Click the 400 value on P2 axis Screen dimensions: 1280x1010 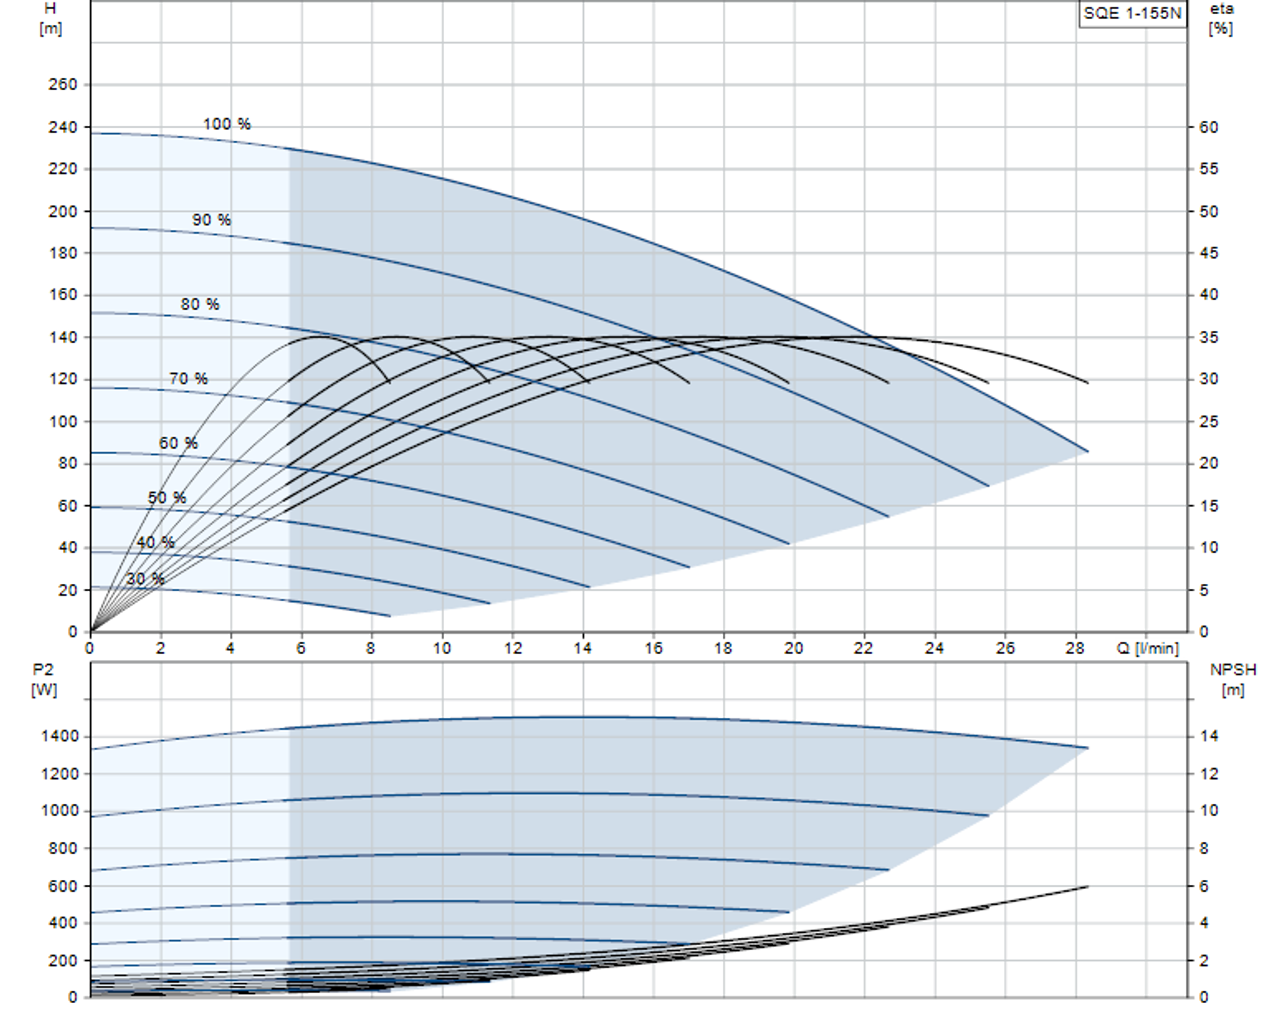62,923
